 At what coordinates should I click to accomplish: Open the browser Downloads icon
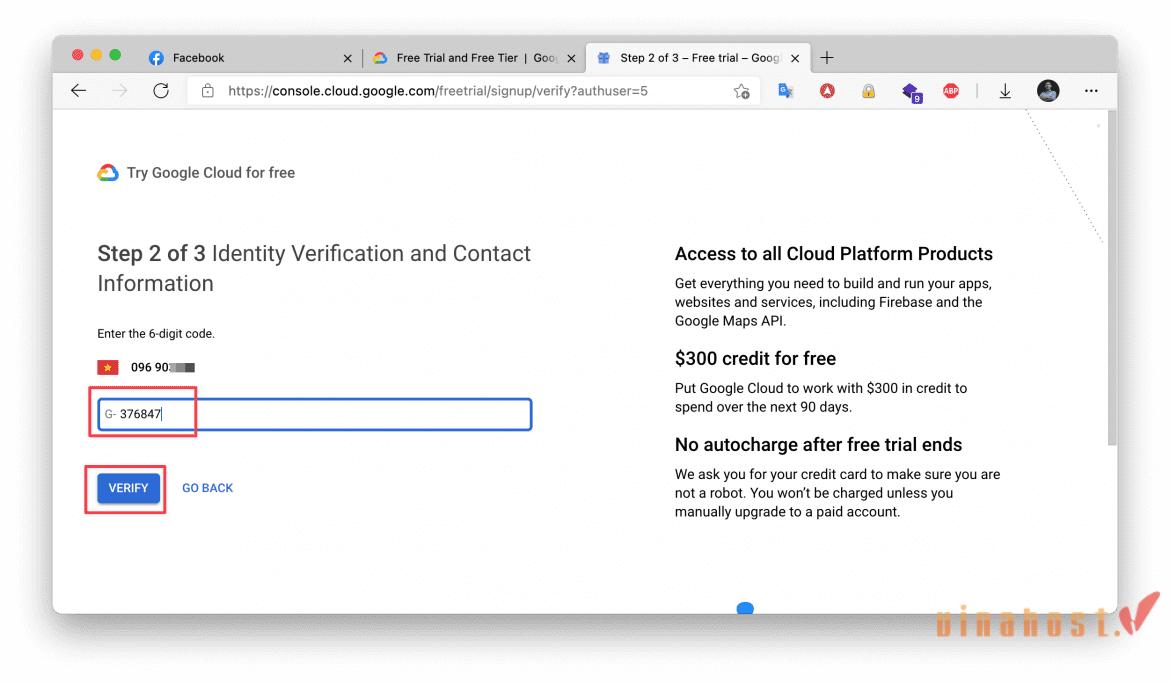1005,90
